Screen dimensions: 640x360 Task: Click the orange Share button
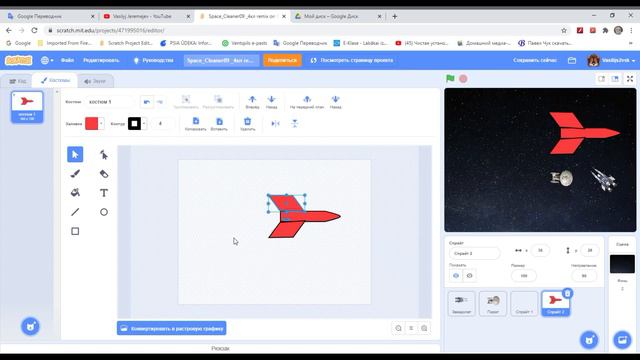tap(282, 60)
